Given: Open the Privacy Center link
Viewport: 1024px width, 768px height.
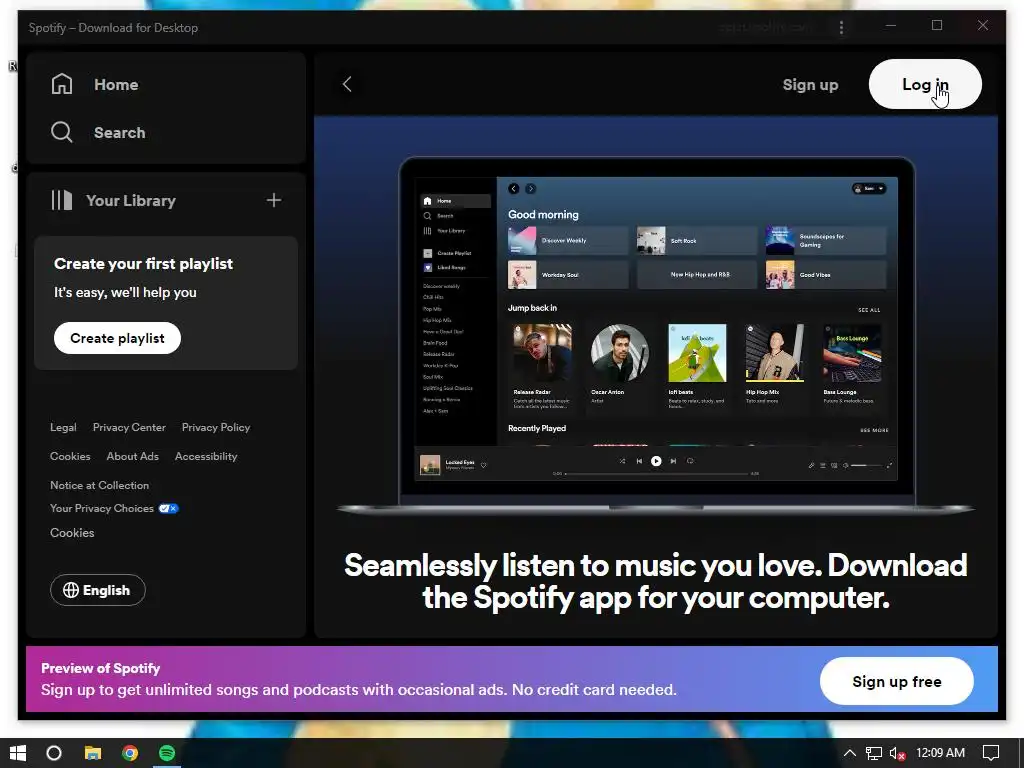Looking at the screenshot, I should pyautogui.click(x=129, y=427).
